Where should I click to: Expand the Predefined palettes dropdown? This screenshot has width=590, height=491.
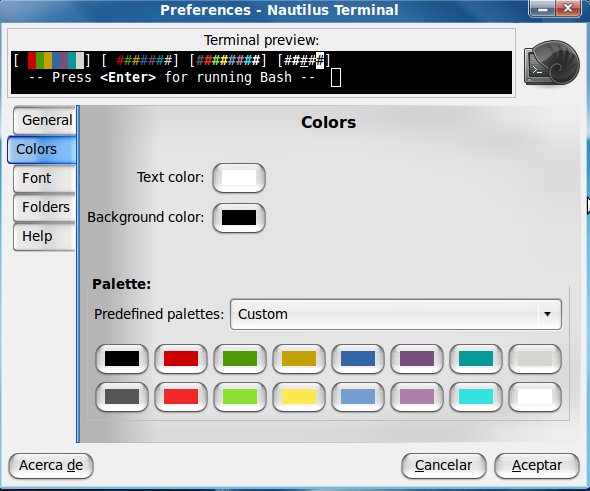pos(396,314)
